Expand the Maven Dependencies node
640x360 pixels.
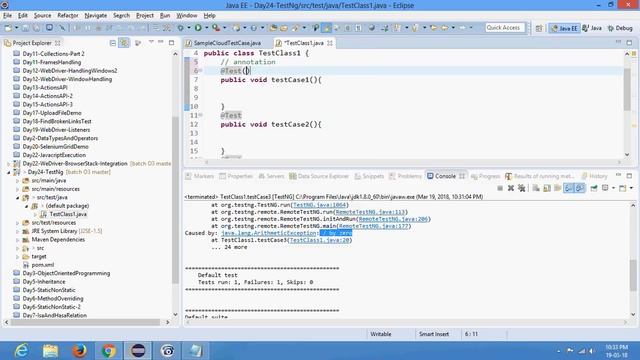coord(18,240)
